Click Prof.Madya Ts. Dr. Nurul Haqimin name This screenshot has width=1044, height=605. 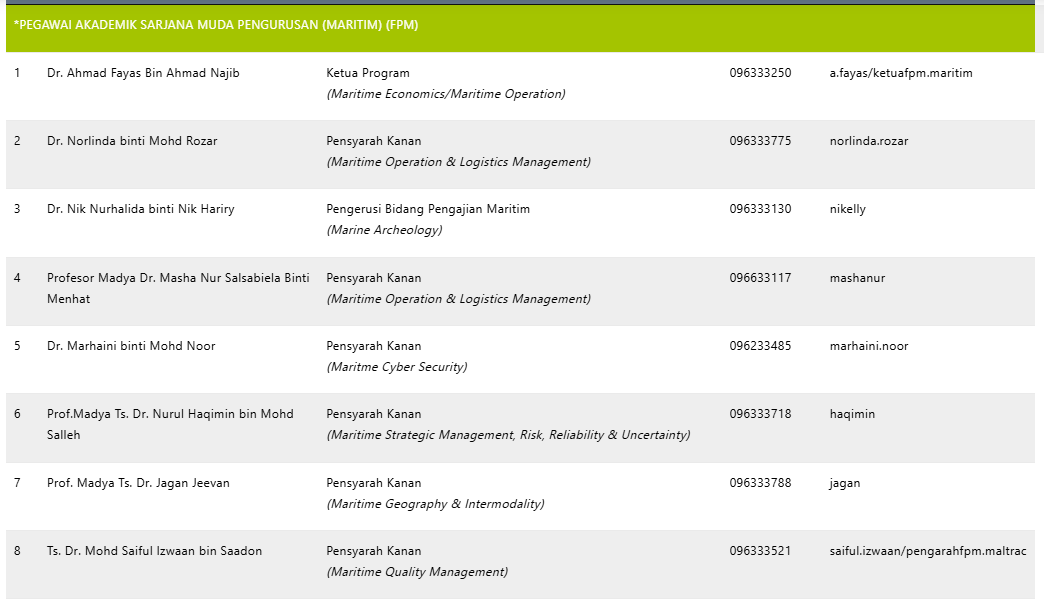[x=170, y=414]
